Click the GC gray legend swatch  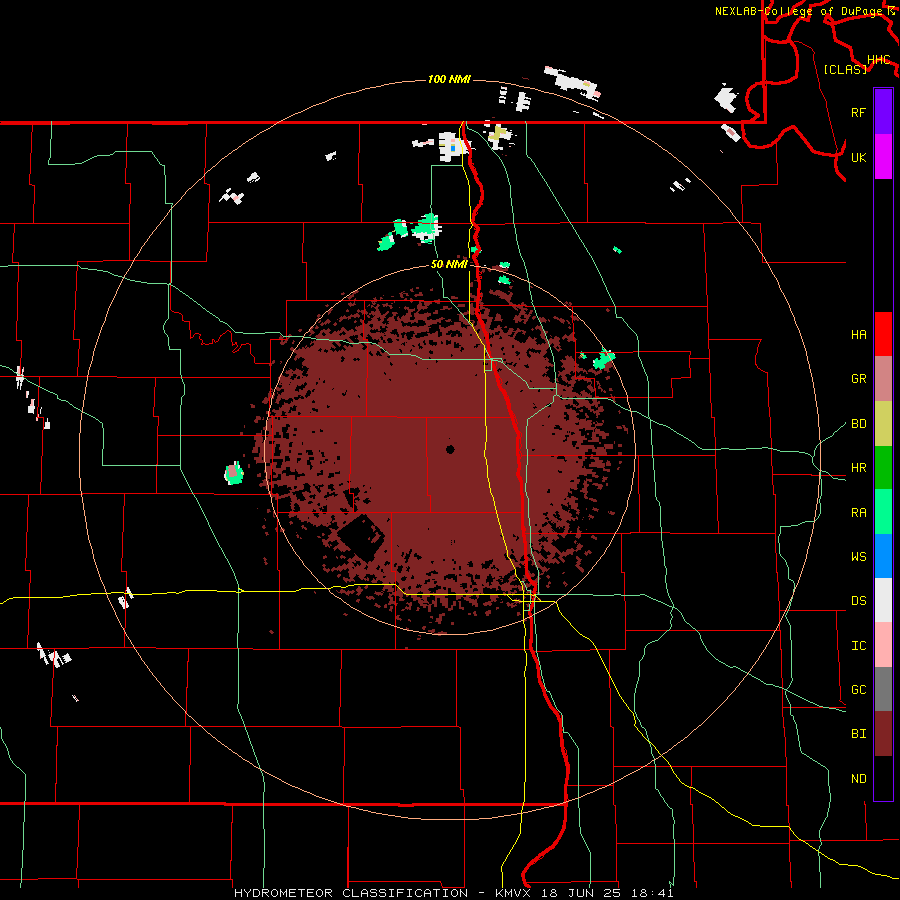click(883, 689)
